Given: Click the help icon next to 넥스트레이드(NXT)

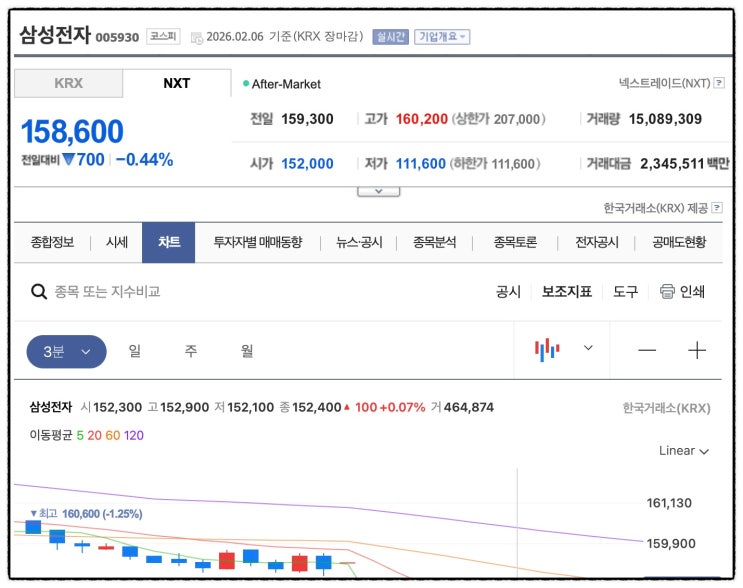Looking at the screenshot, I should click(719, 83).
